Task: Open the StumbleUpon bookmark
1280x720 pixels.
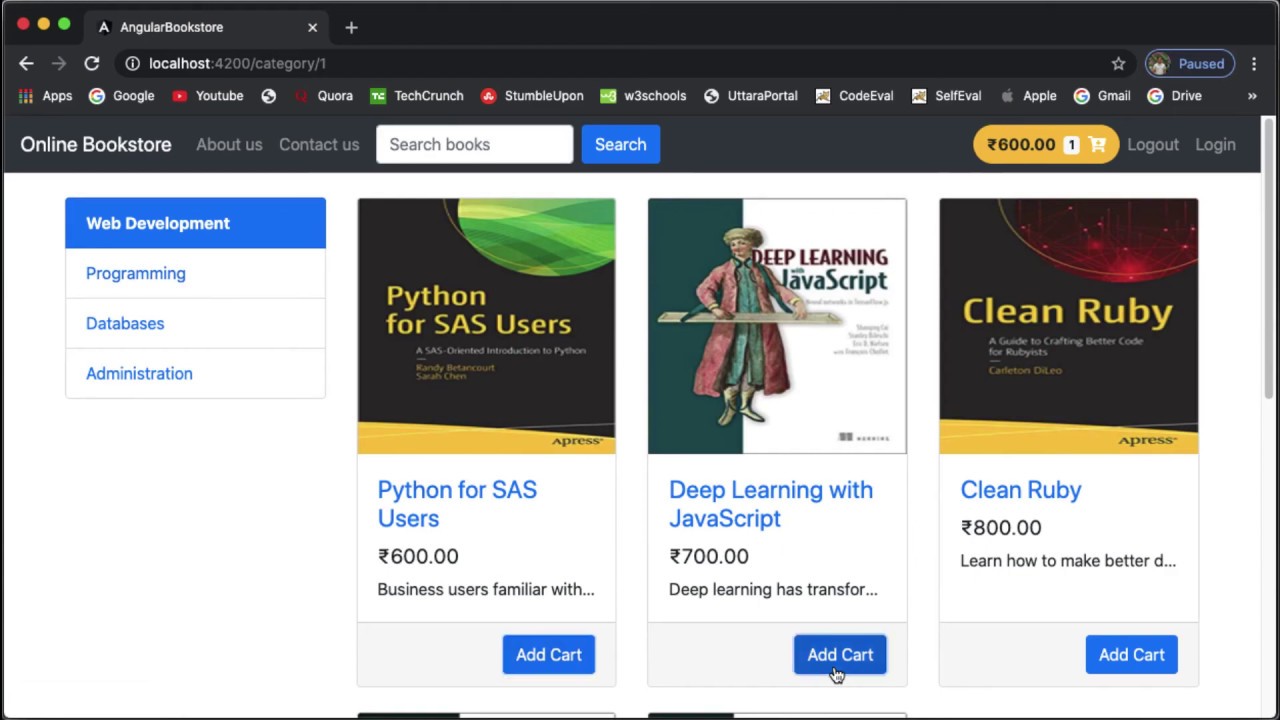Action: [x=532, y=96]
